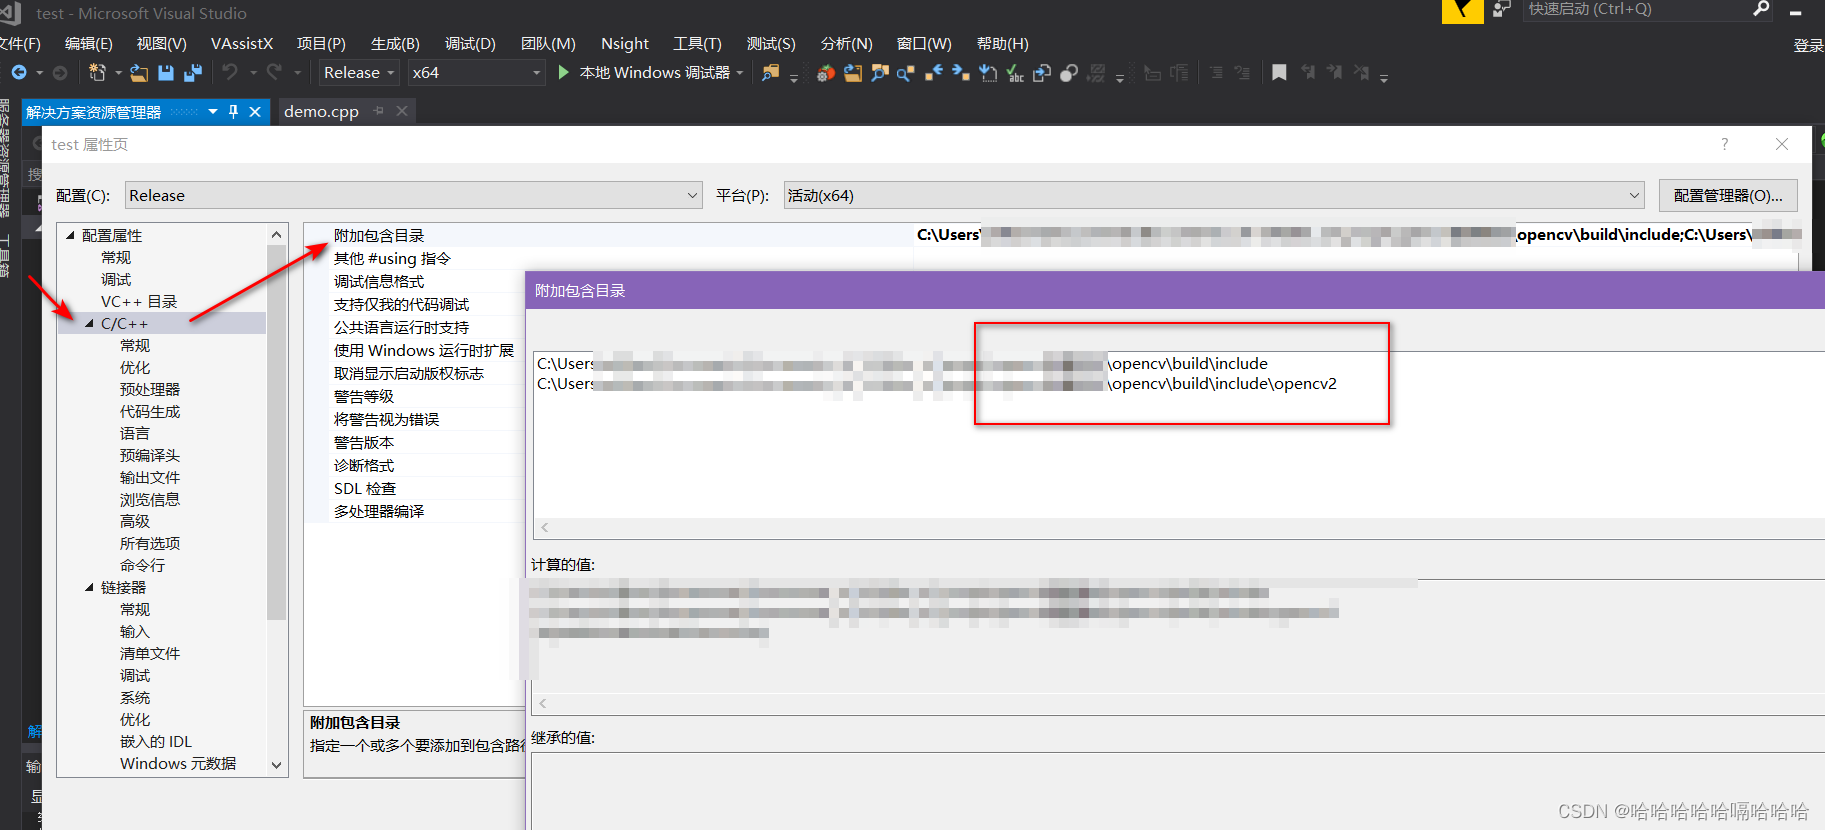Open Solution Explorer window options dropdown
Image resolution: width=1825 pixels, height=830 pixels.
tap(213, 112)
